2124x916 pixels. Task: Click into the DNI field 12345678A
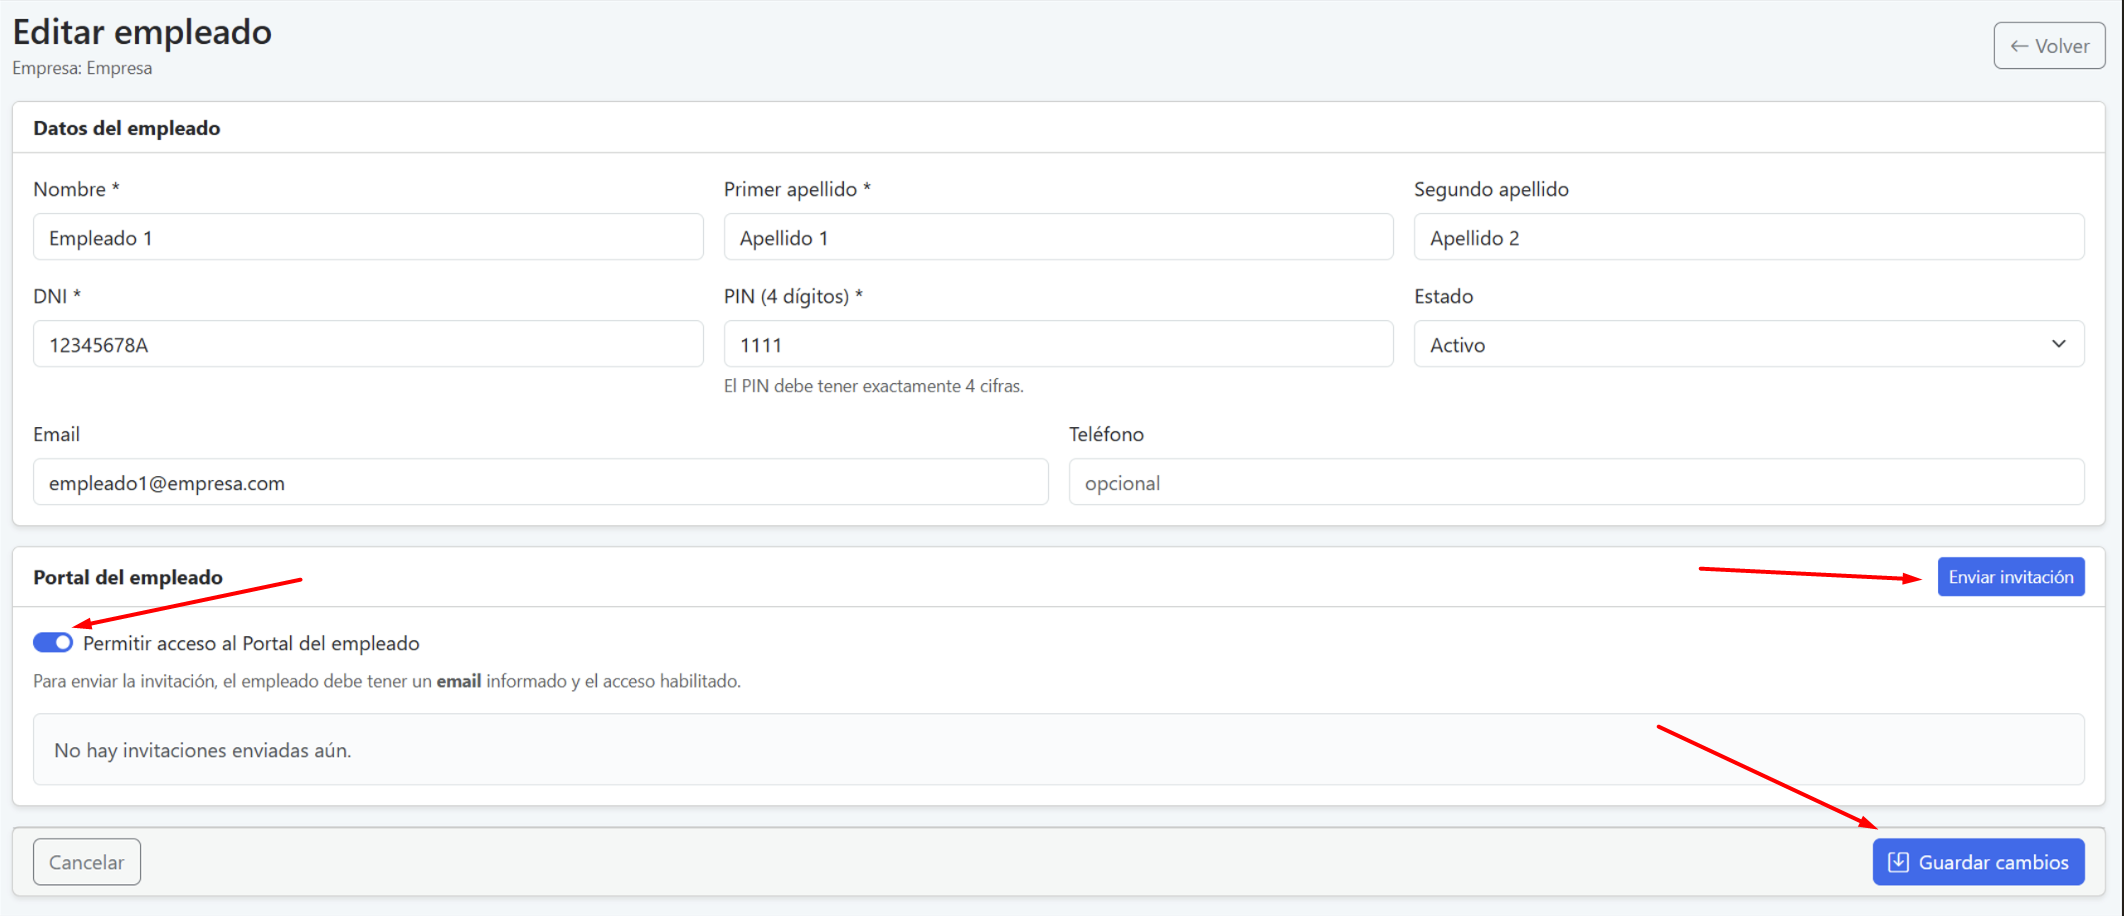[x=368, y=345]
